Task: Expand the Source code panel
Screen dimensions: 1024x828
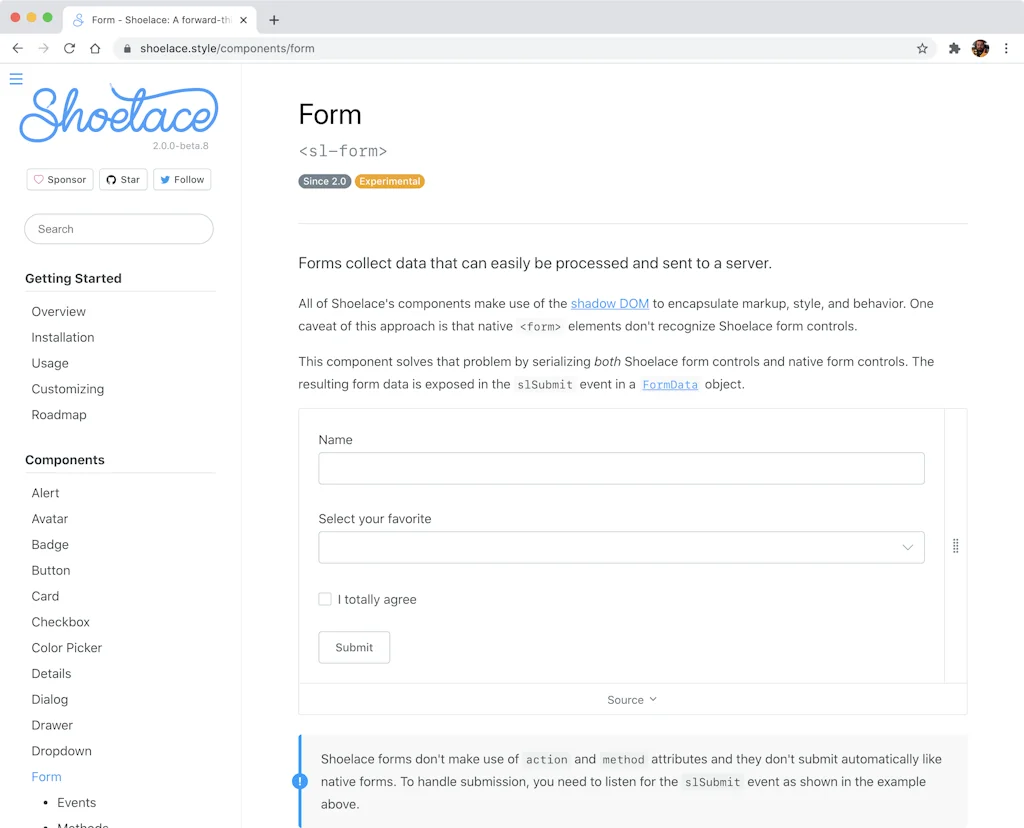Action: 631,700
